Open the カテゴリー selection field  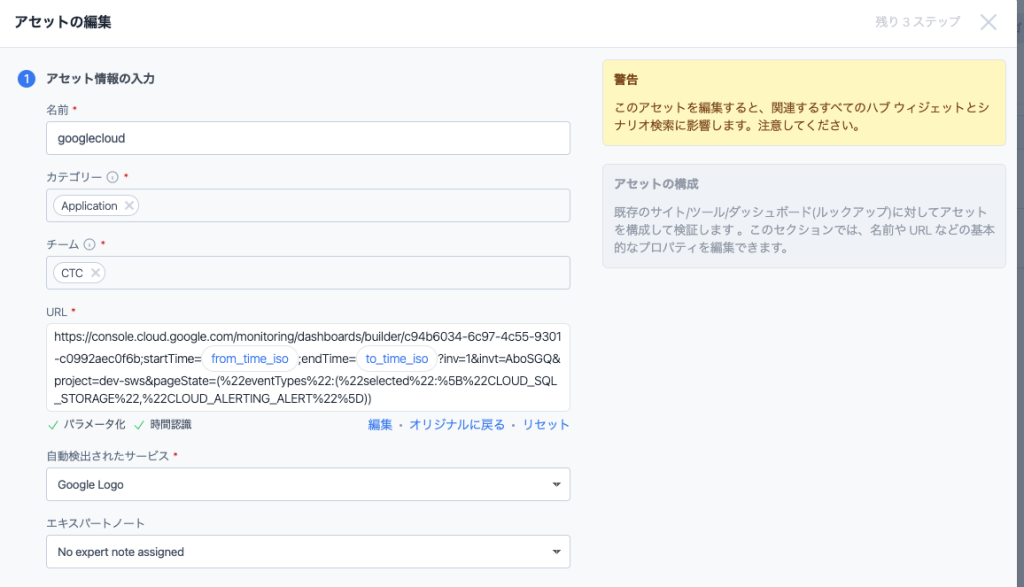click(350, 206)
